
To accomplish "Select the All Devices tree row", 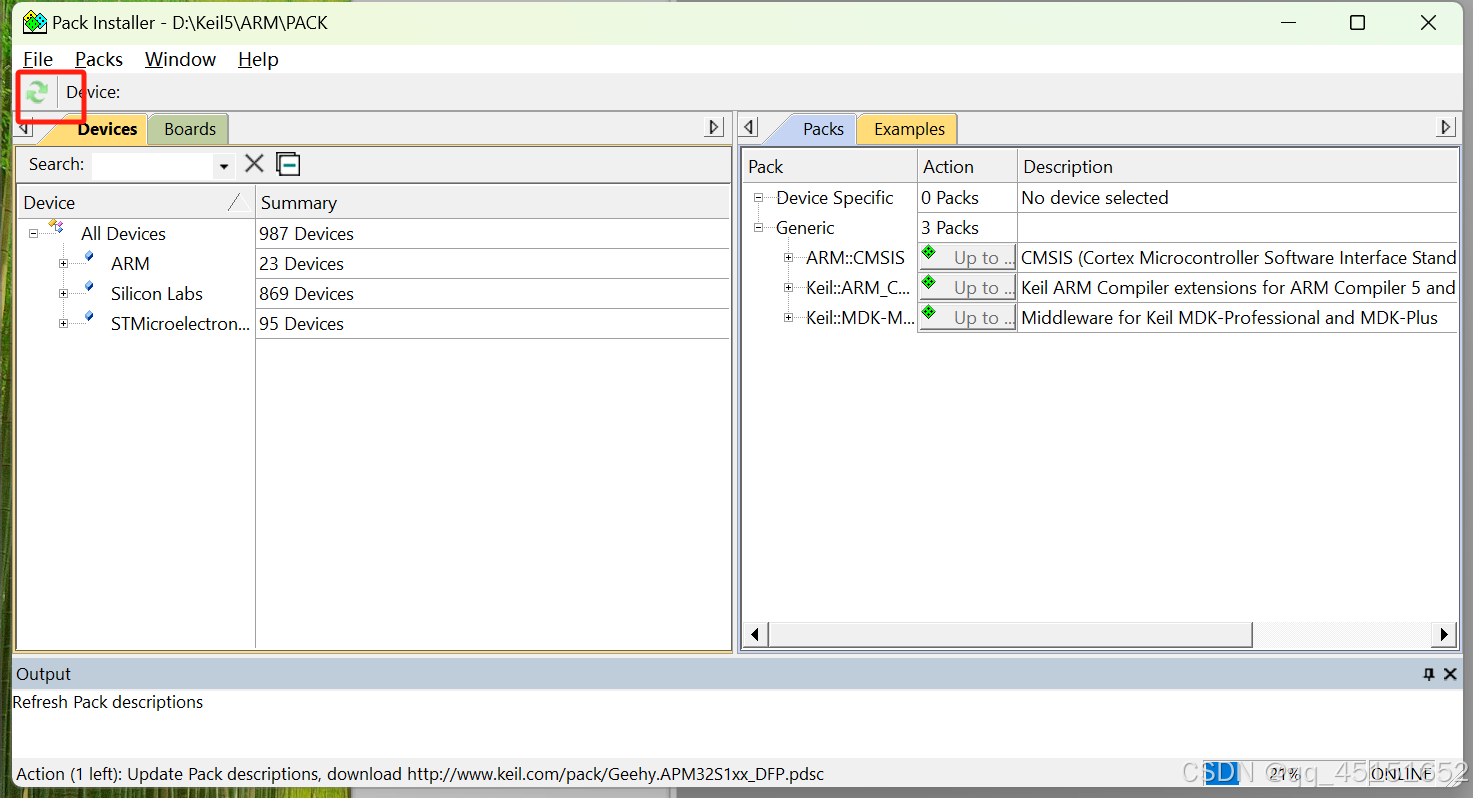I will [x=123, y=234].
